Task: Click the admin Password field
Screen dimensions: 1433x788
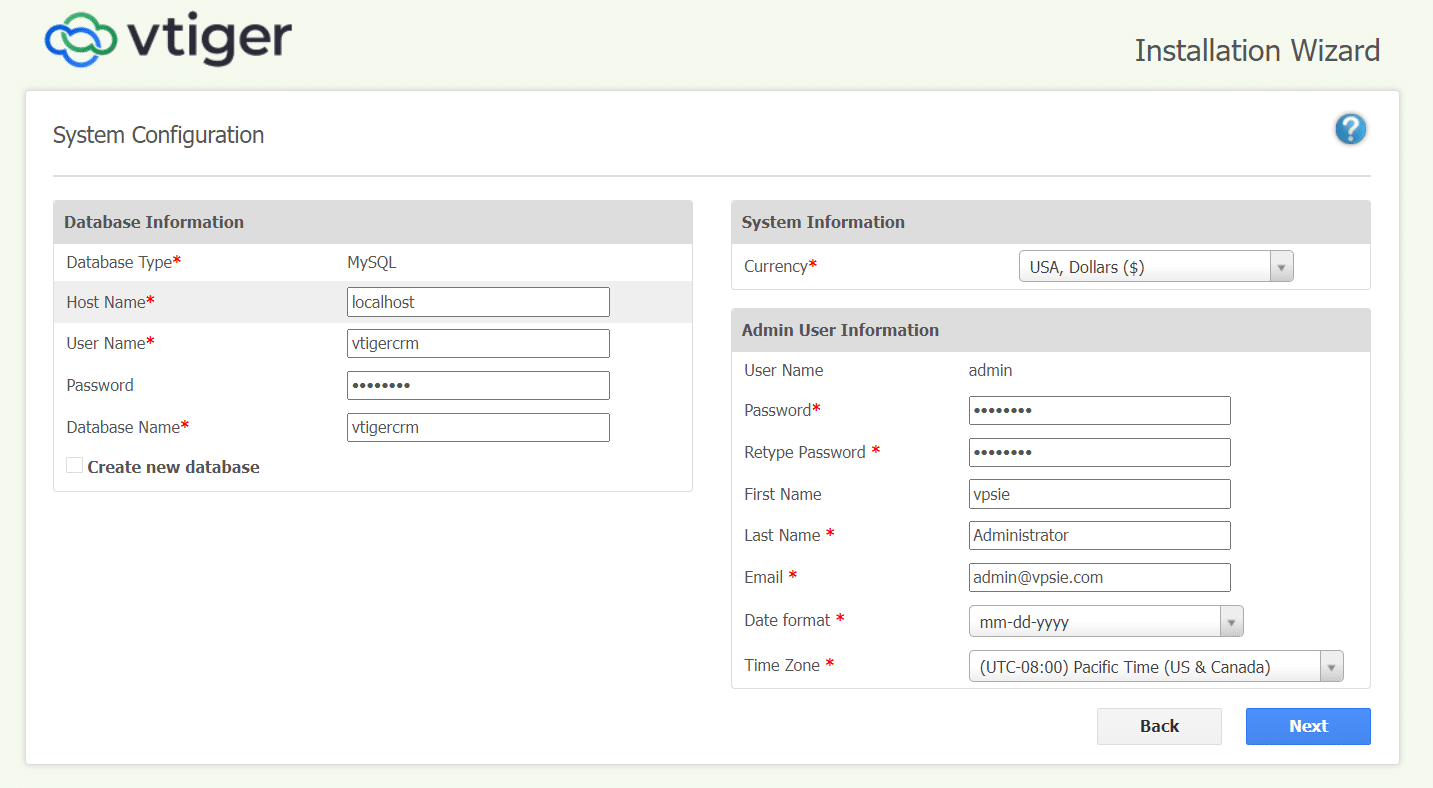Action: pyautogui.click(x=1100, y=411)
